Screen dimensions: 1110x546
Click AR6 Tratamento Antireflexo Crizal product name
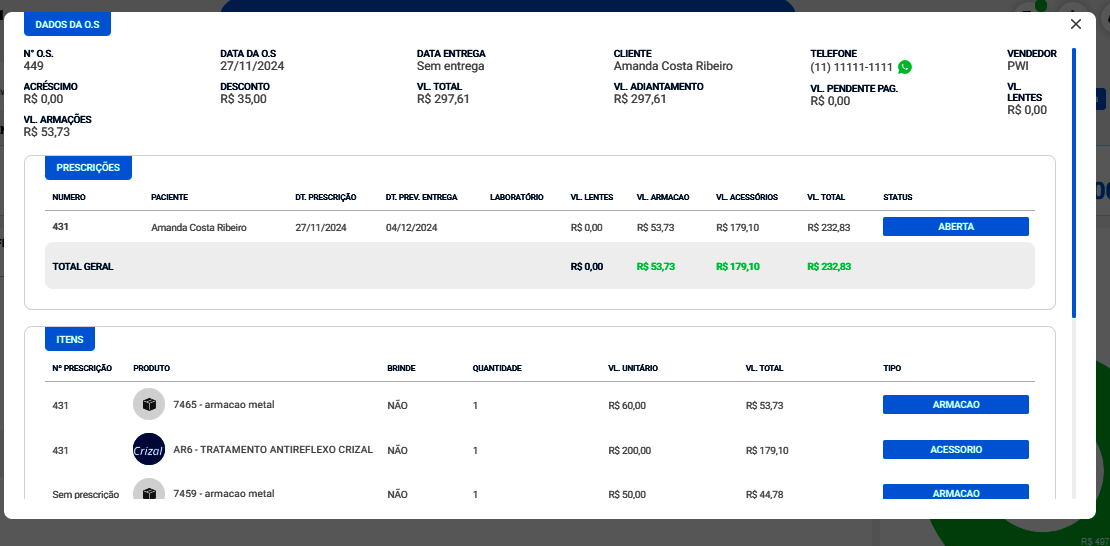click(x=273, y=450)
